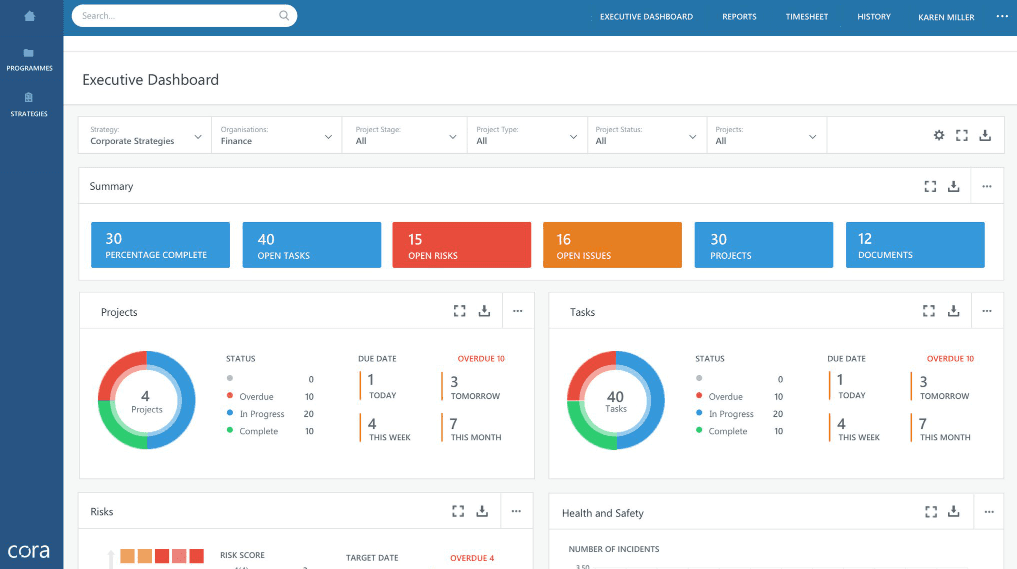1017x569 pixels.
Task: Open the Projects filter dropdown
Action: [766, 136]
